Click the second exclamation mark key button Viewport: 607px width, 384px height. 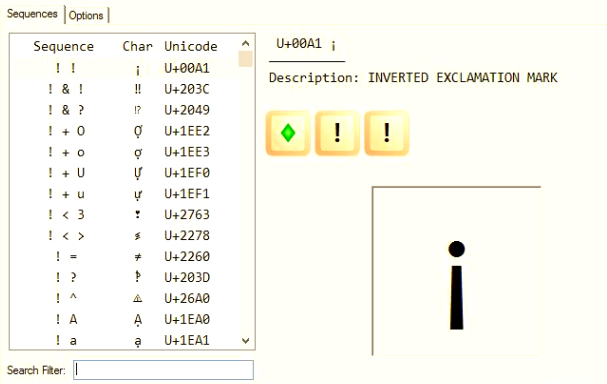click(387, 133)
